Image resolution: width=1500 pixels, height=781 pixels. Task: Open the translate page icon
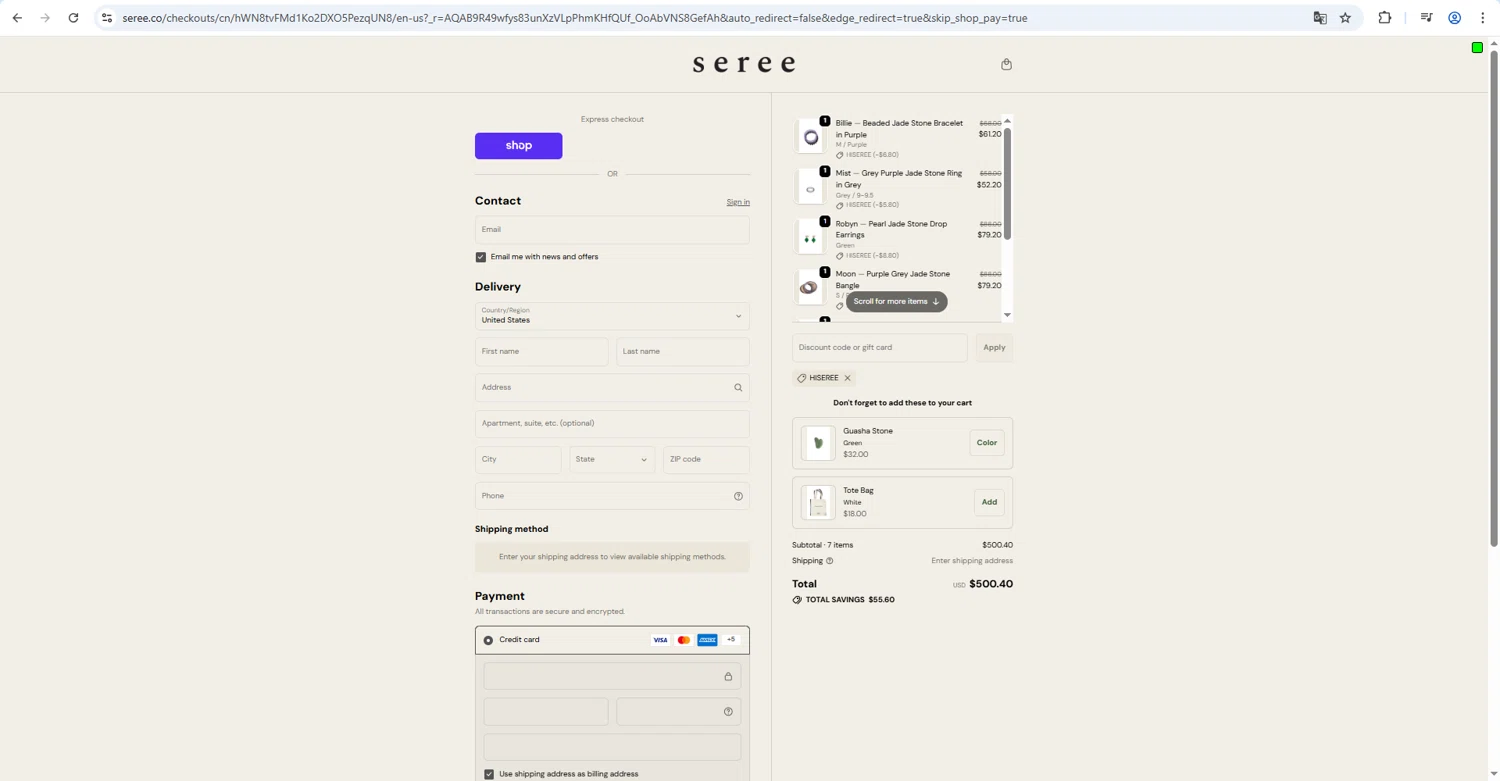(x=1320, y=18)
